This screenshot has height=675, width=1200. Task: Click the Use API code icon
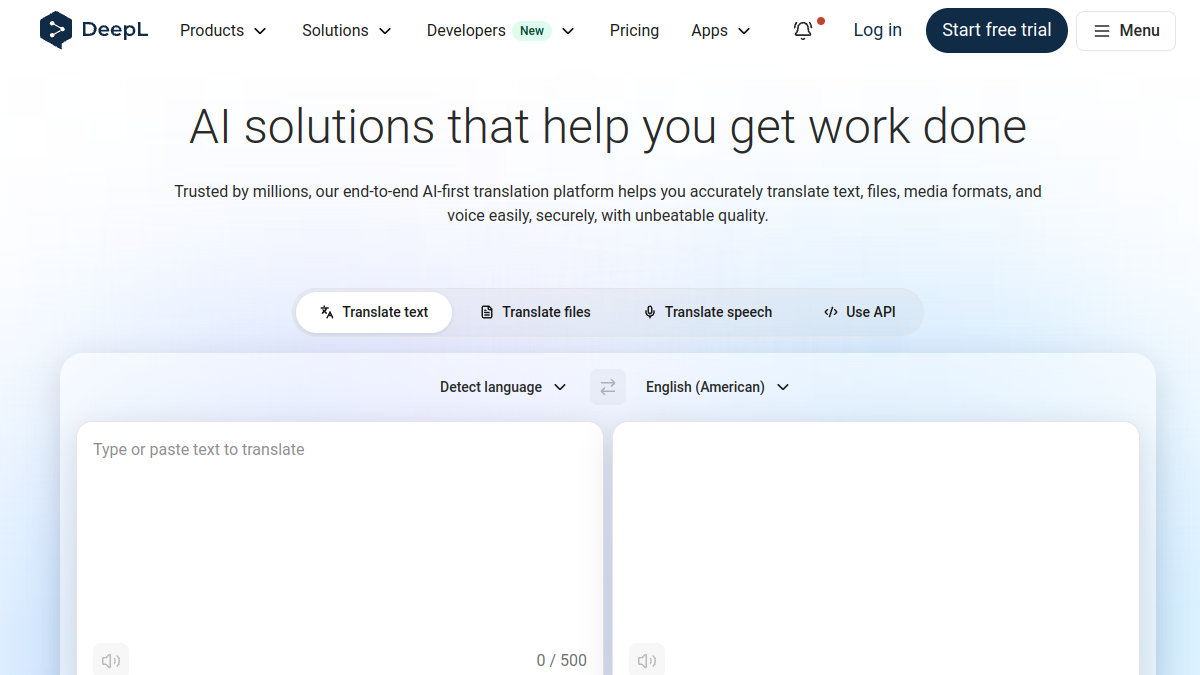pyautogui.click(x=831, y=312)
